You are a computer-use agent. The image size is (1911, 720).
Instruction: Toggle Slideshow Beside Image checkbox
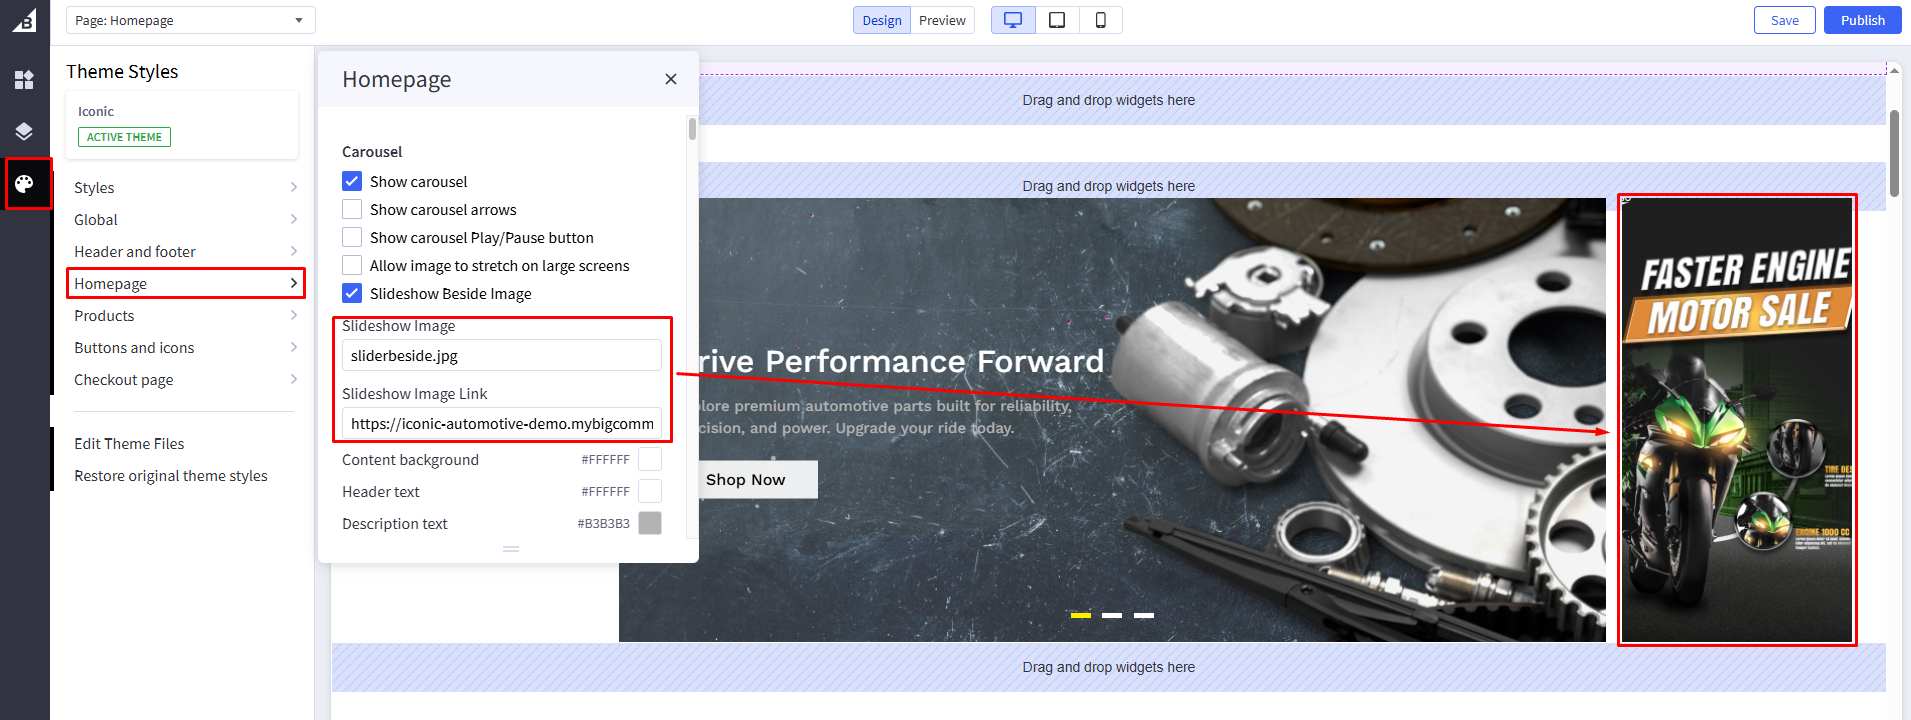352,293
